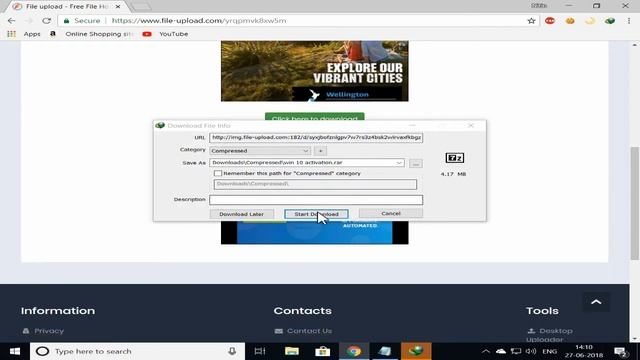Screen dimensions: 640x360
Task: Click the microphone icon in search box
Action: tap(232, 351)
